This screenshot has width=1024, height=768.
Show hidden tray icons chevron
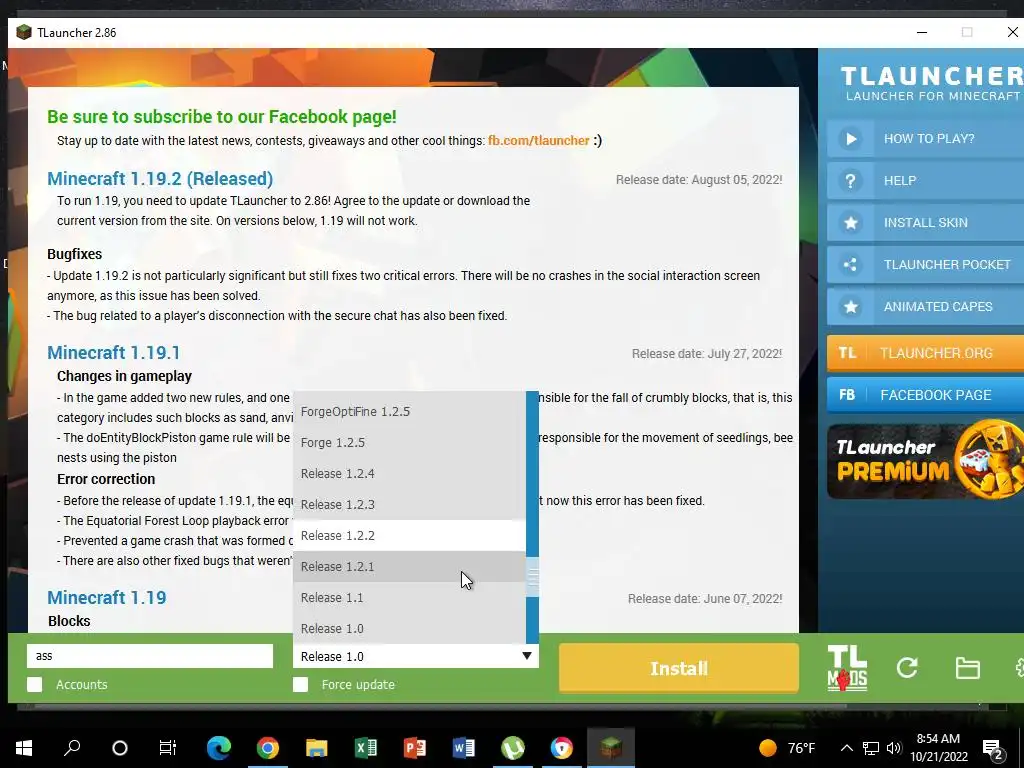846,748
